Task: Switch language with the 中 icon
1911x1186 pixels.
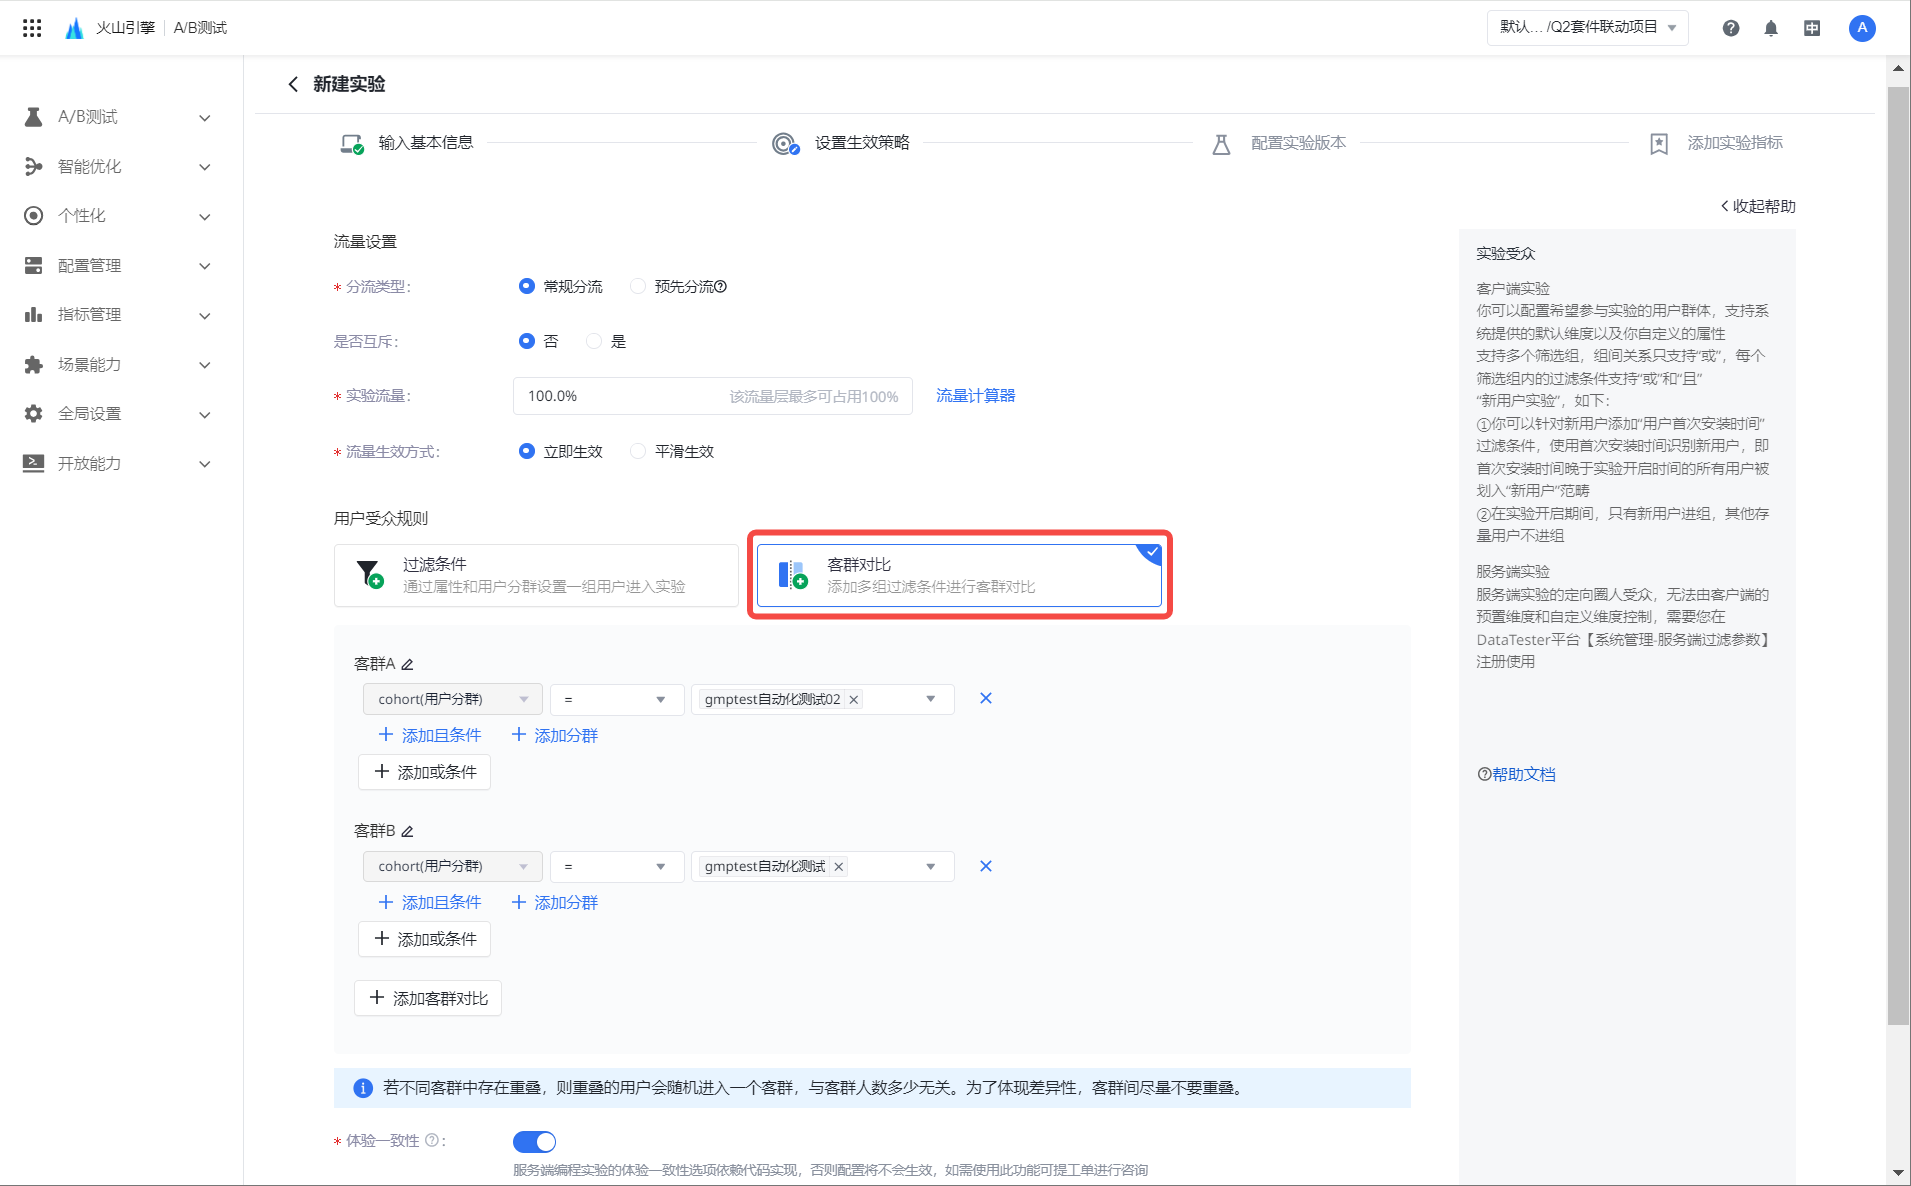Action: 1812,28
